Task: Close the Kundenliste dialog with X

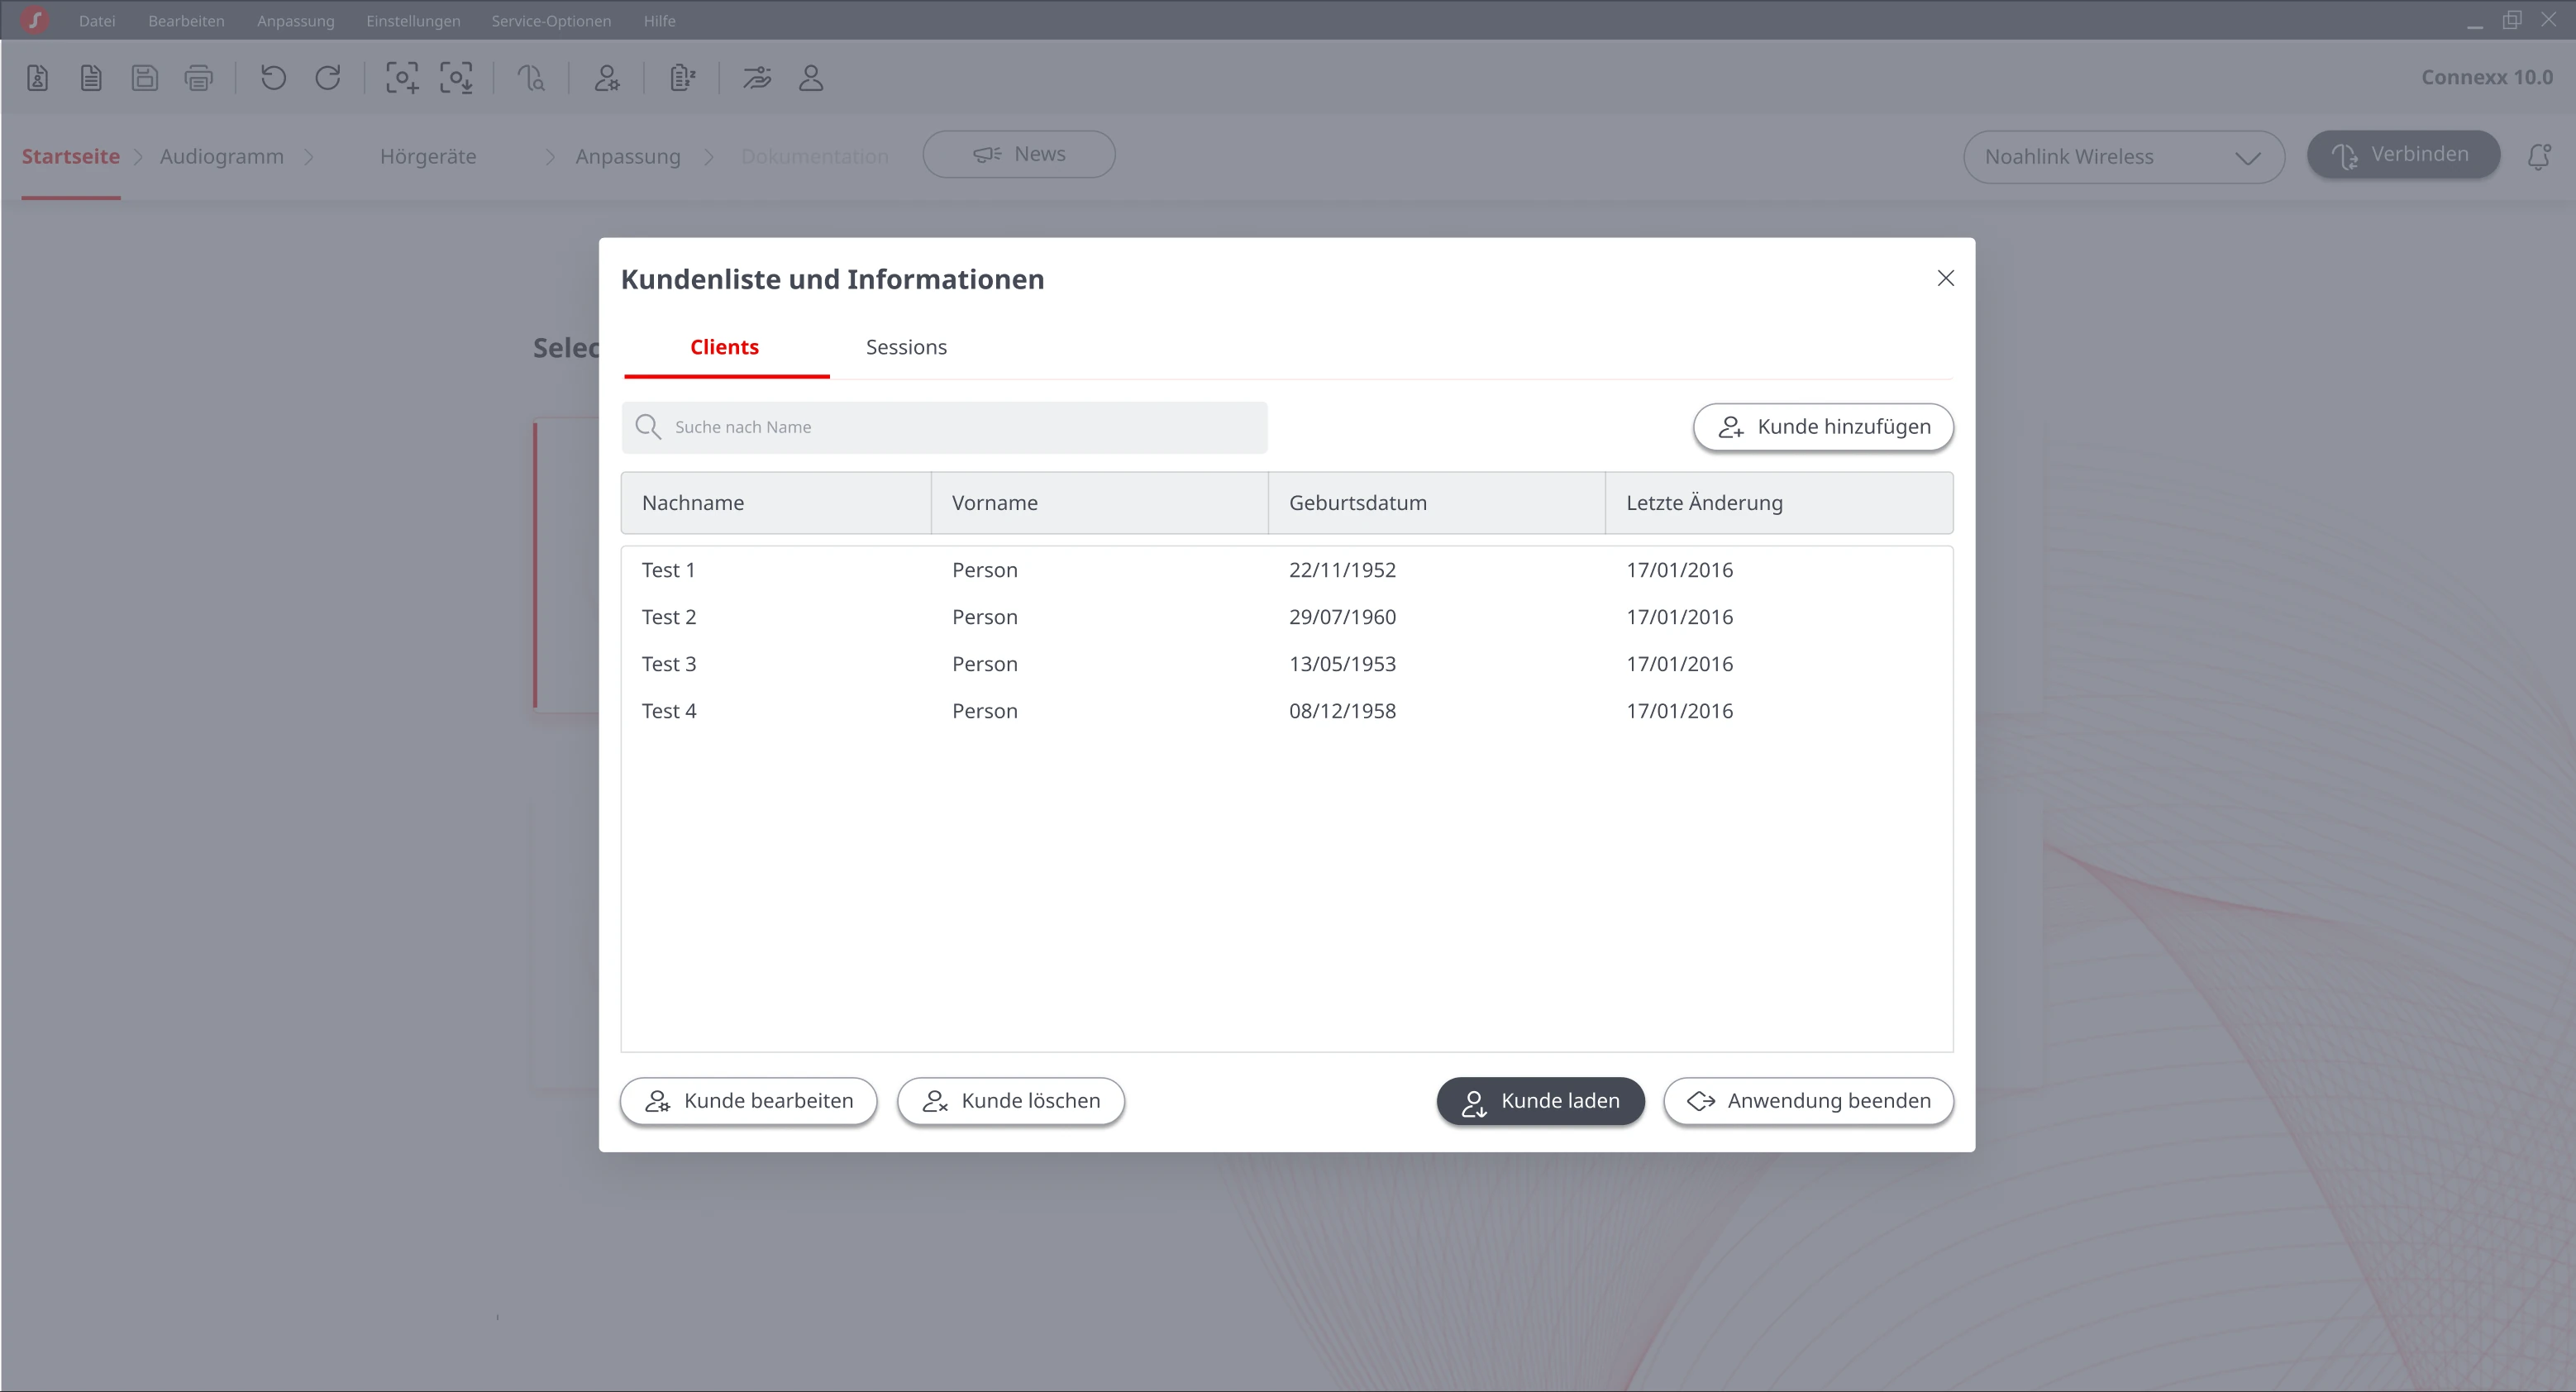Action: [x=1945, y=278]
